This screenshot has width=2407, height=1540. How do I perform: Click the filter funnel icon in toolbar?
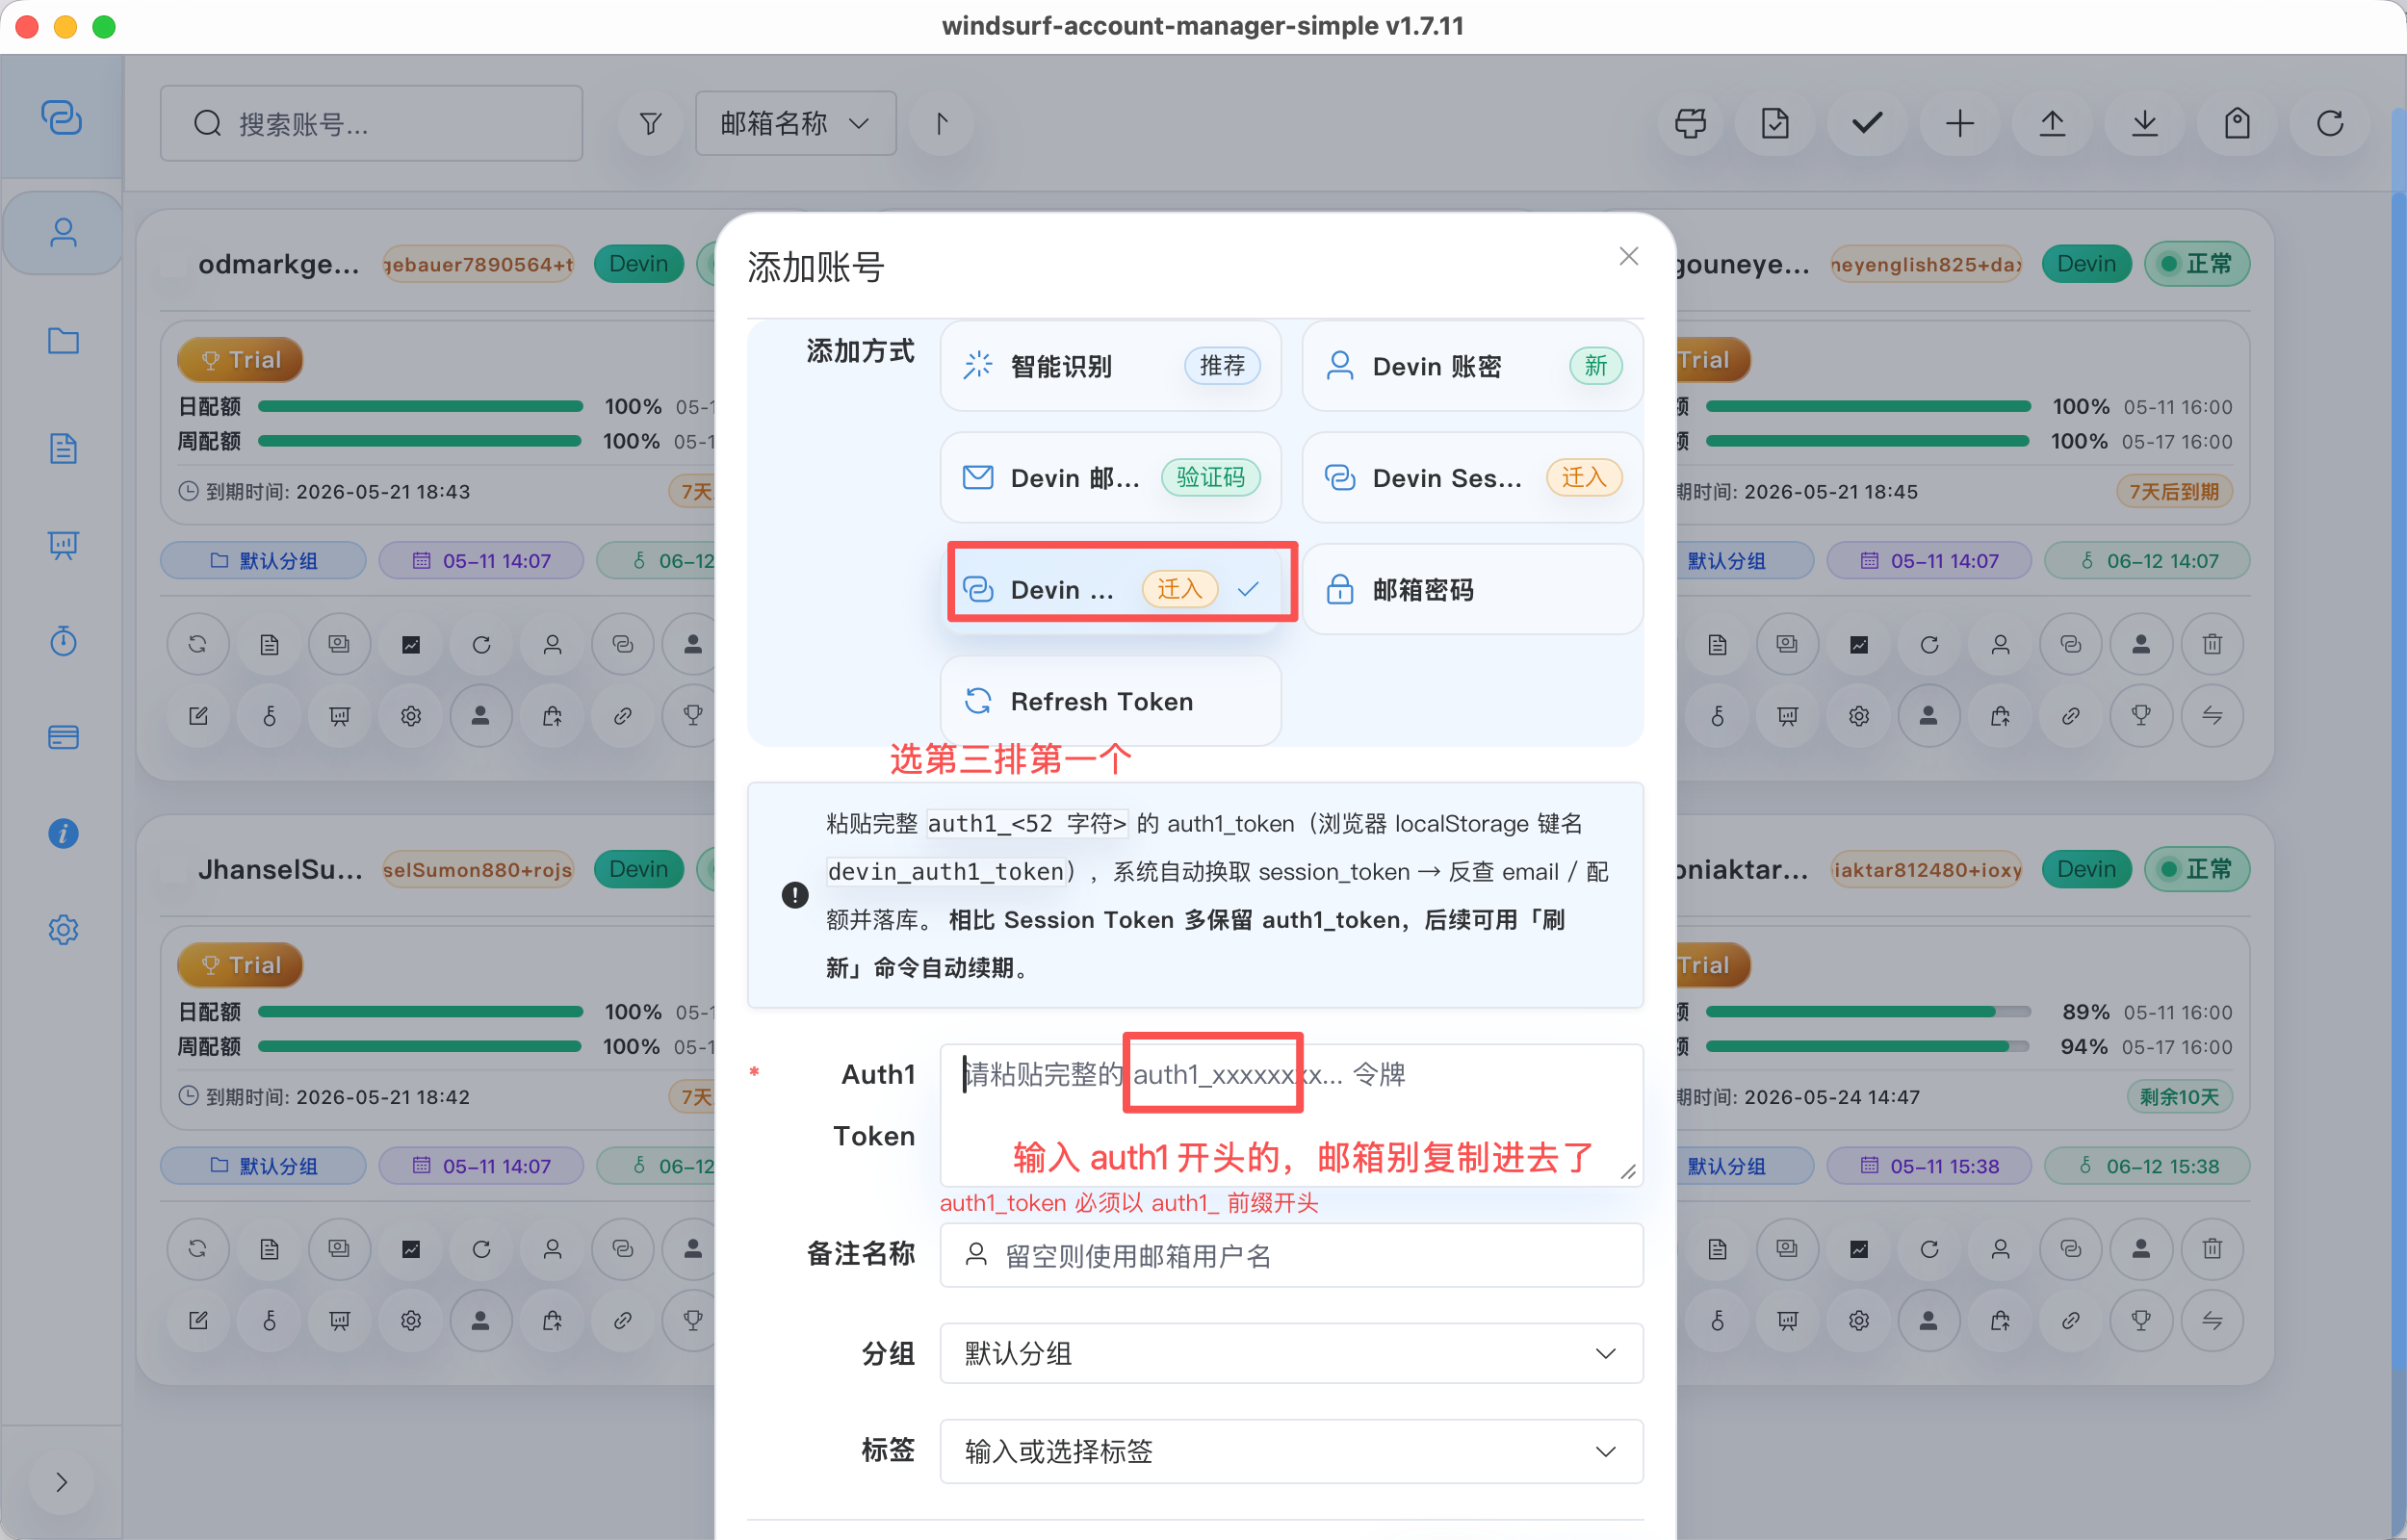(650, 123)
